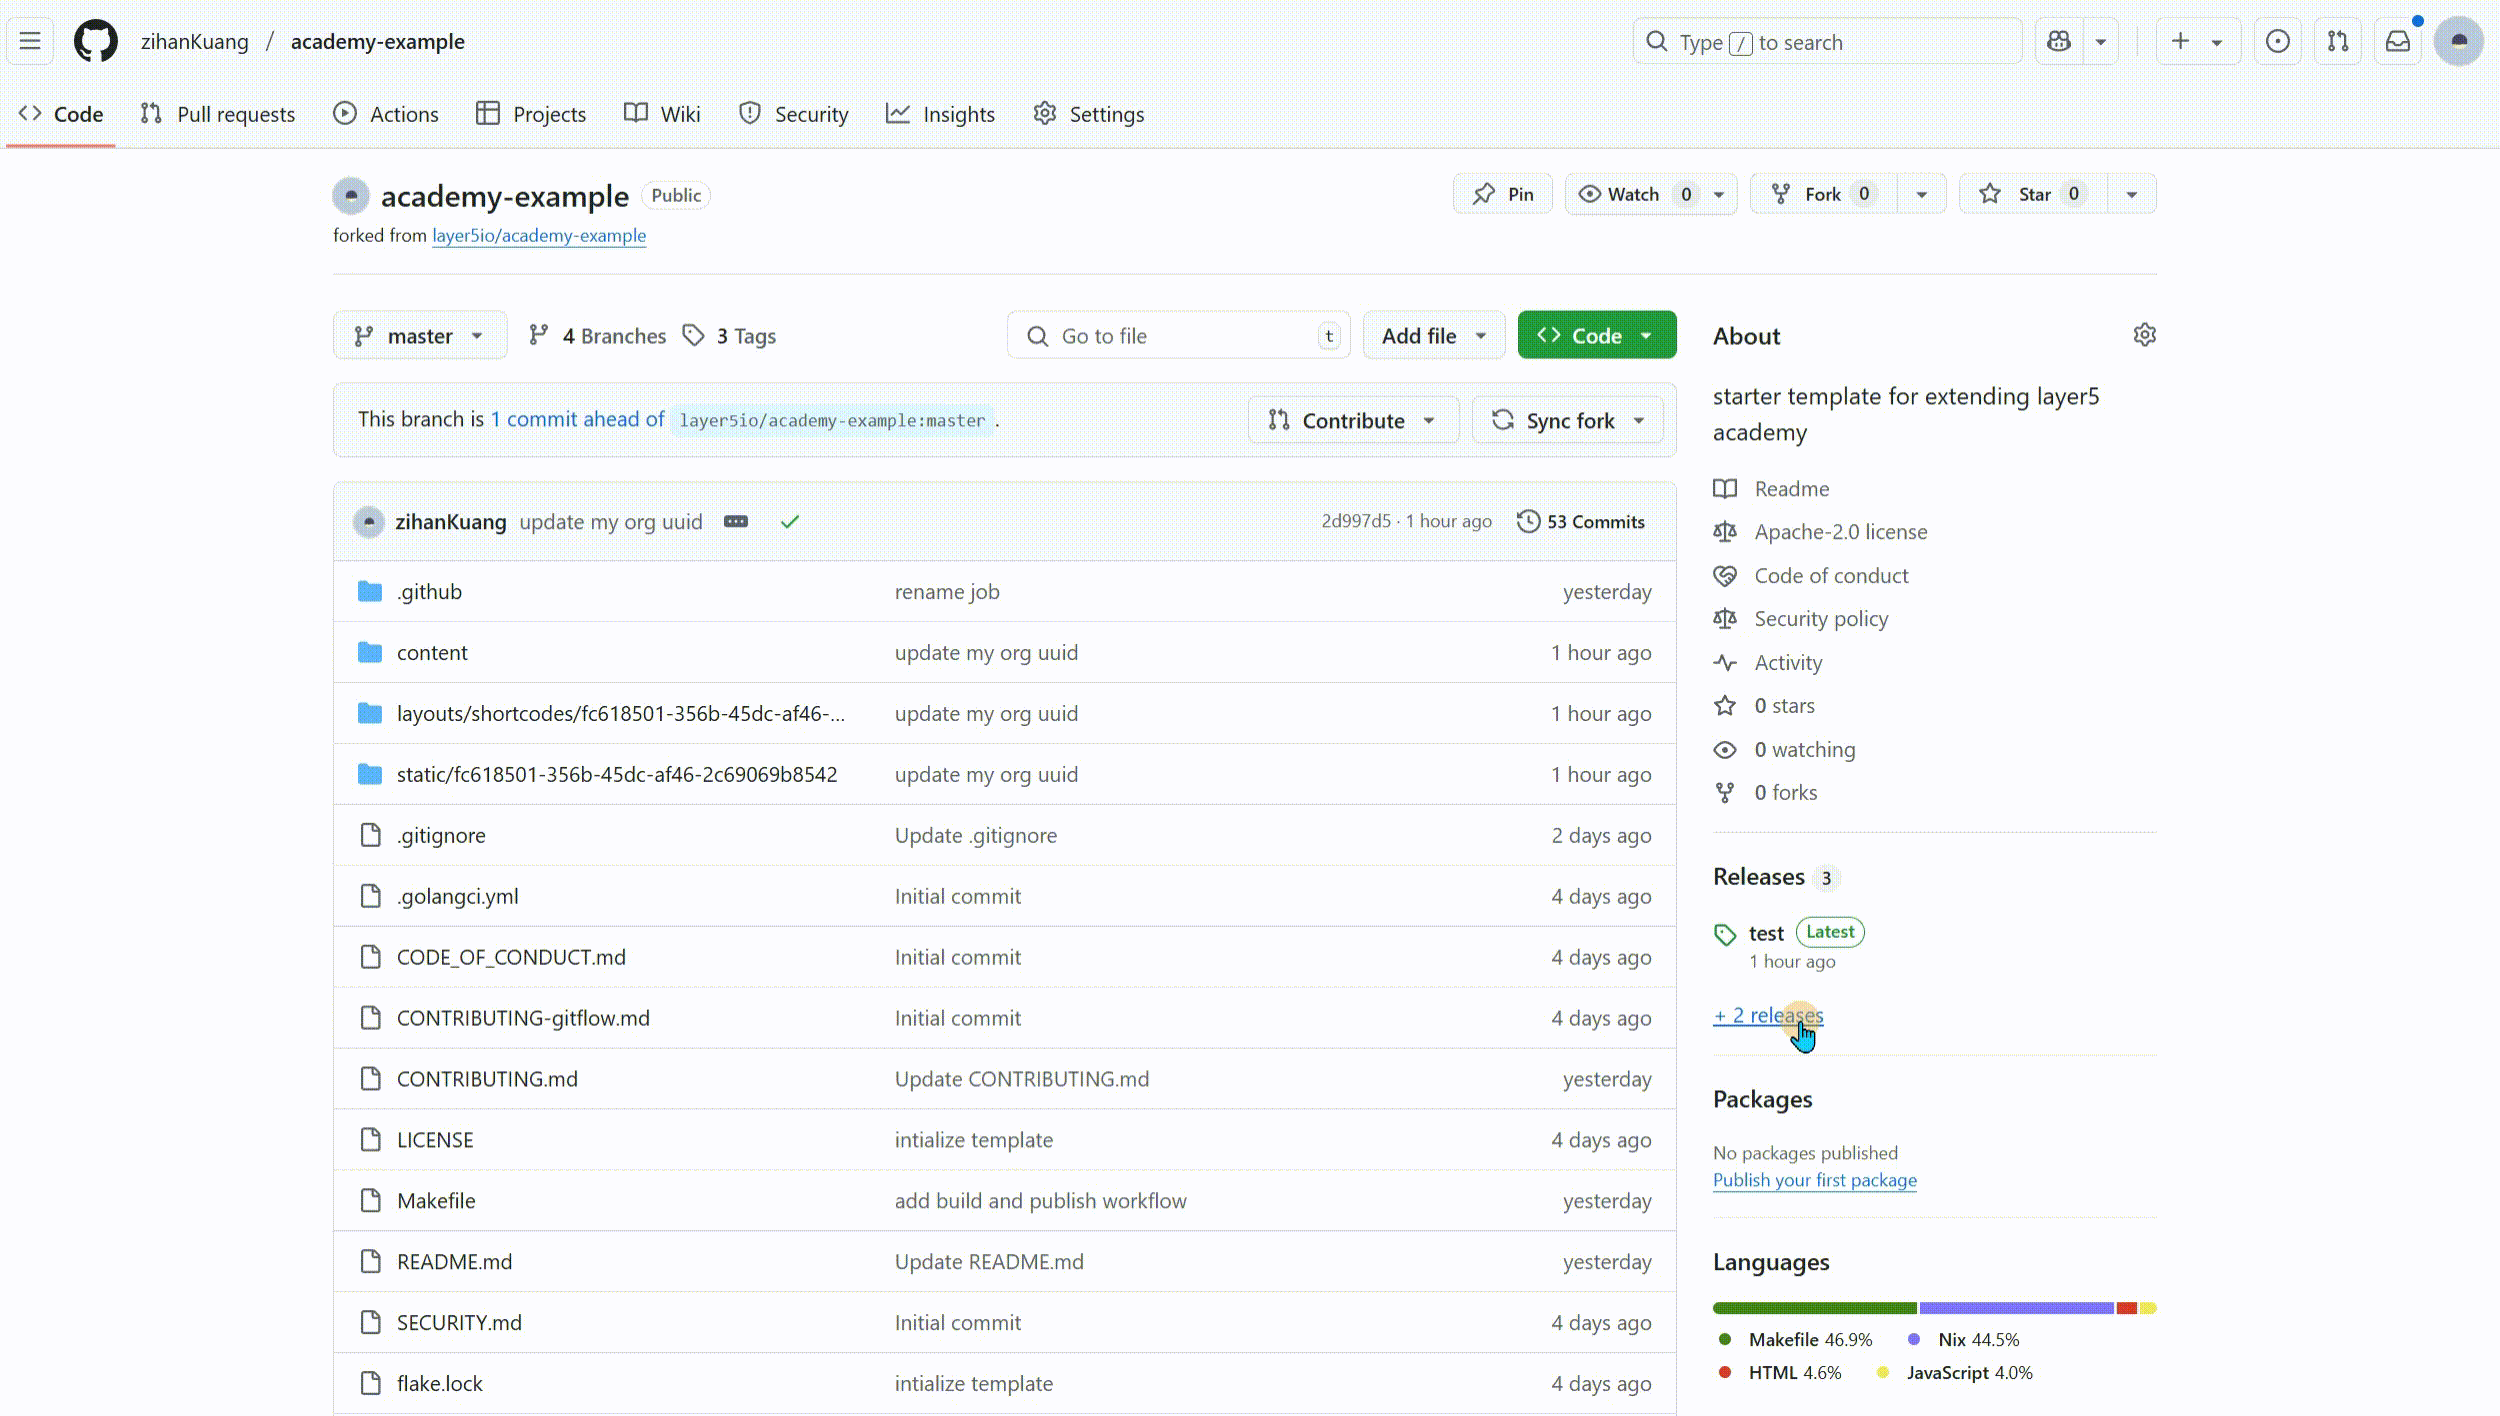Open the + 2 releases link
2500x1416 pixels.
[1768, 1015]
